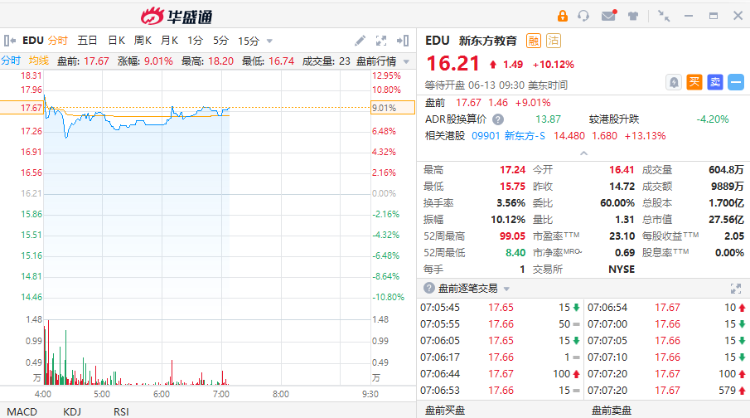The image size is (750, 418).
Task: Click the large 16.21 price
Action: tap(453, 64)
